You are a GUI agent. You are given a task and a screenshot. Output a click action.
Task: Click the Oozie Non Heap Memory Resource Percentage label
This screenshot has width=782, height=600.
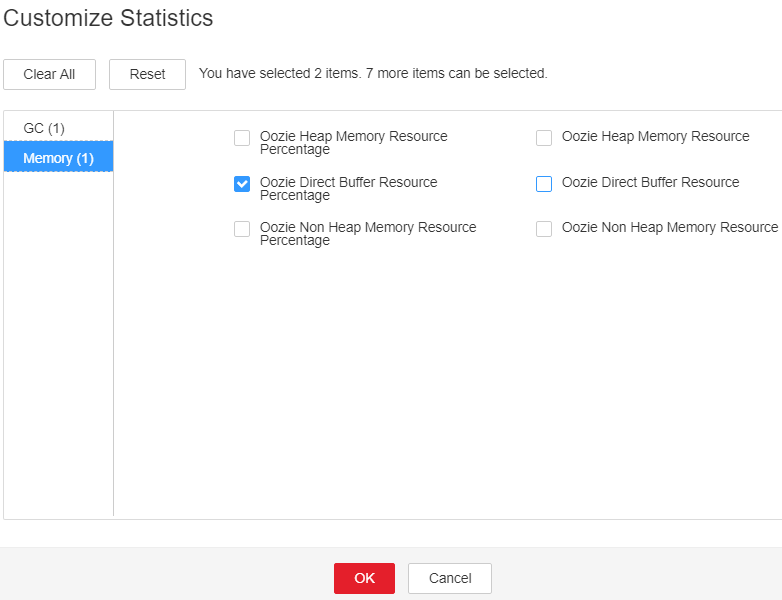(368, 233)
